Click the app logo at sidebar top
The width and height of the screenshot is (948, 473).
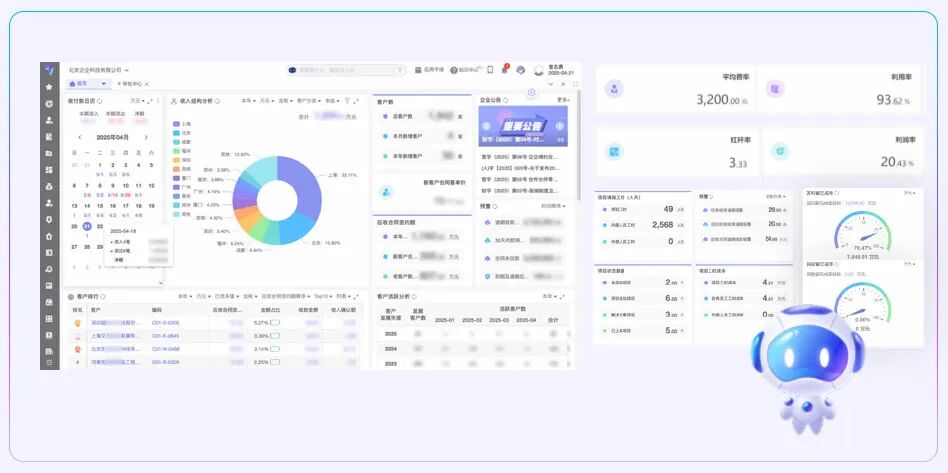point(49,69)
